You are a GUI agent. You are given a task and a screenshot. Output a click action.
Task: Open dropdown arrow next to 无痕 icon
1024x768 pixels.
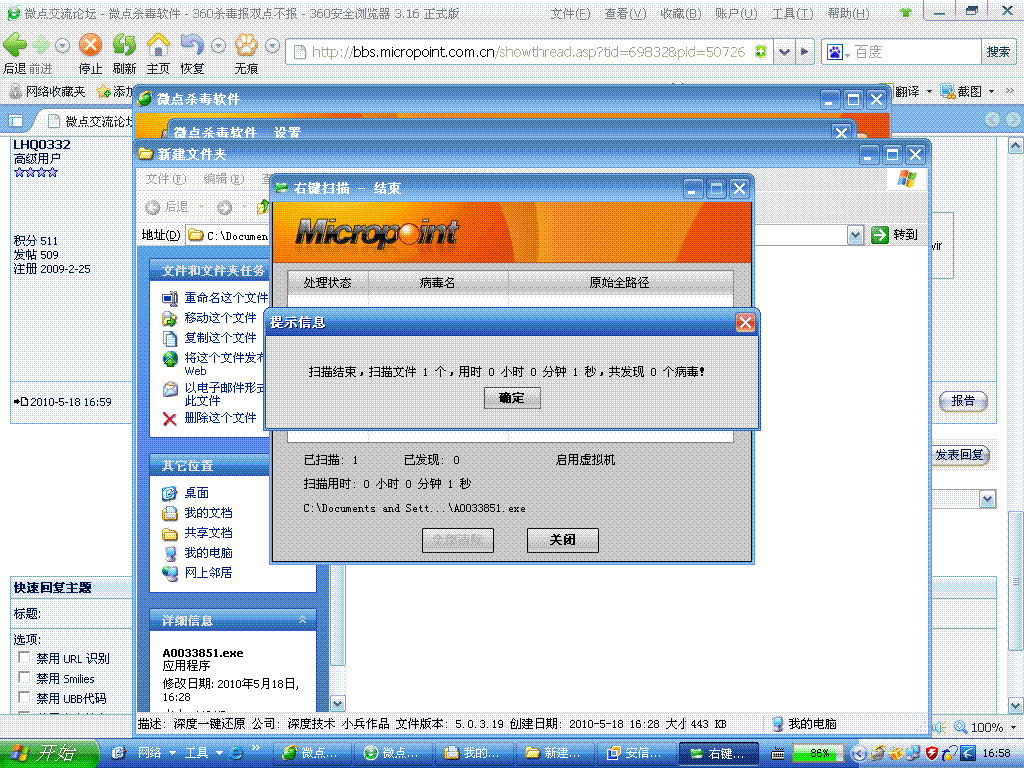(x=273, y=46)
